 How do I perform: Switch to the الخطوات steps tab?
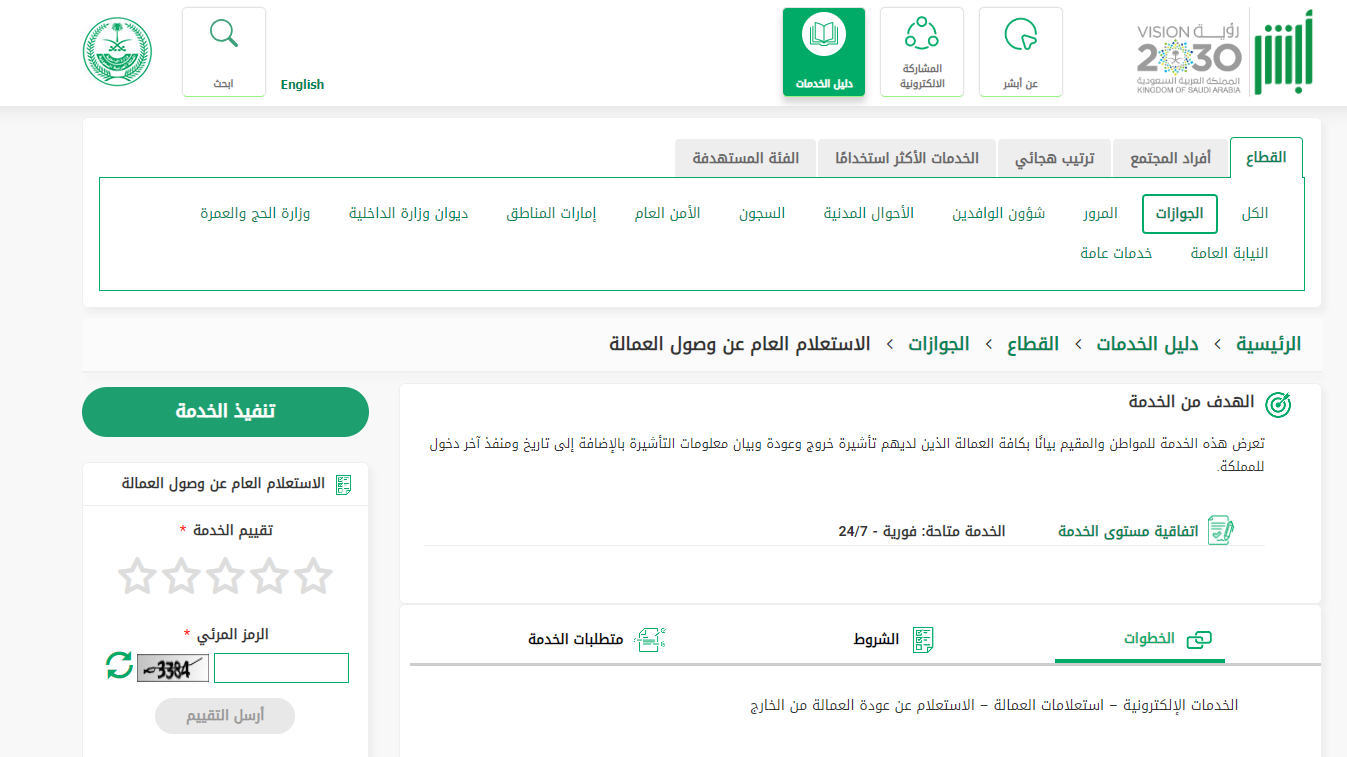[x=1140, y=639]
